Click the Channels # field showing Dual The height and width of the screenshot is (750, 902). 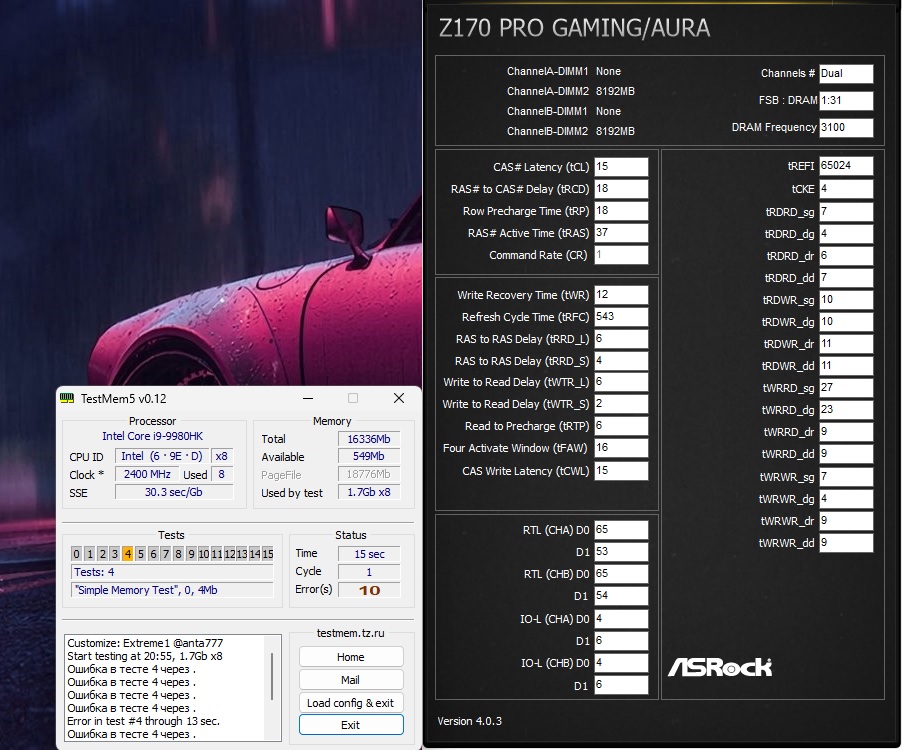[846, 74]
